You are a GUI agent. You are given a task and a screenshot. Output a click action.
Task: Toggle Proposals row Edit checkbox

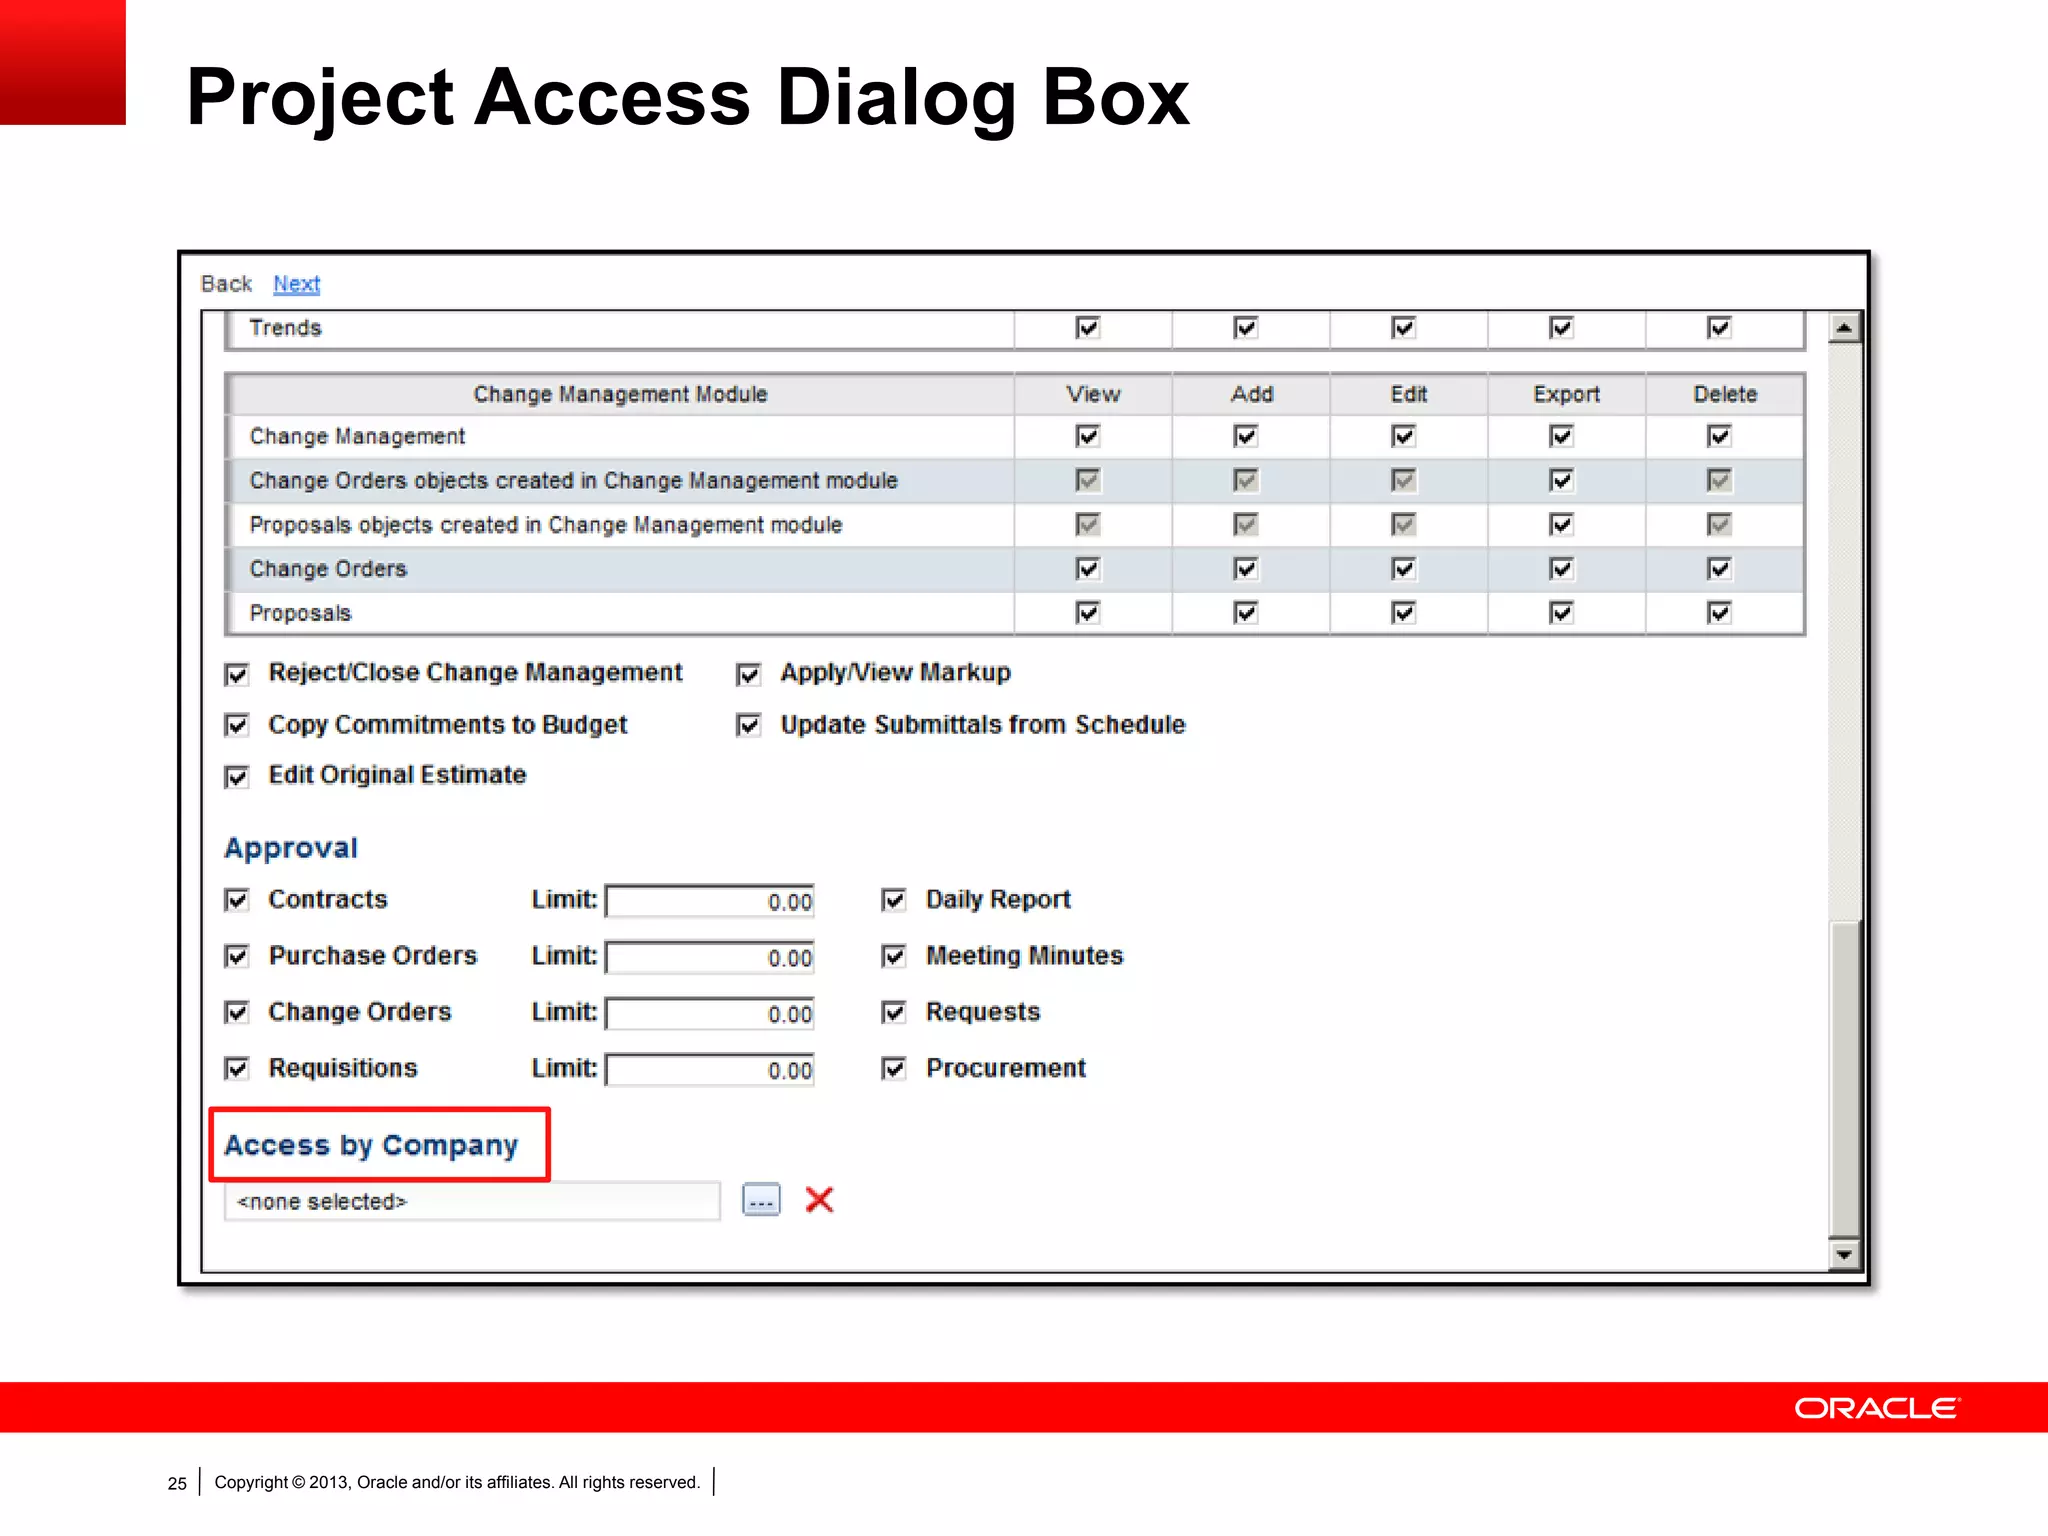click(1403, 613)
